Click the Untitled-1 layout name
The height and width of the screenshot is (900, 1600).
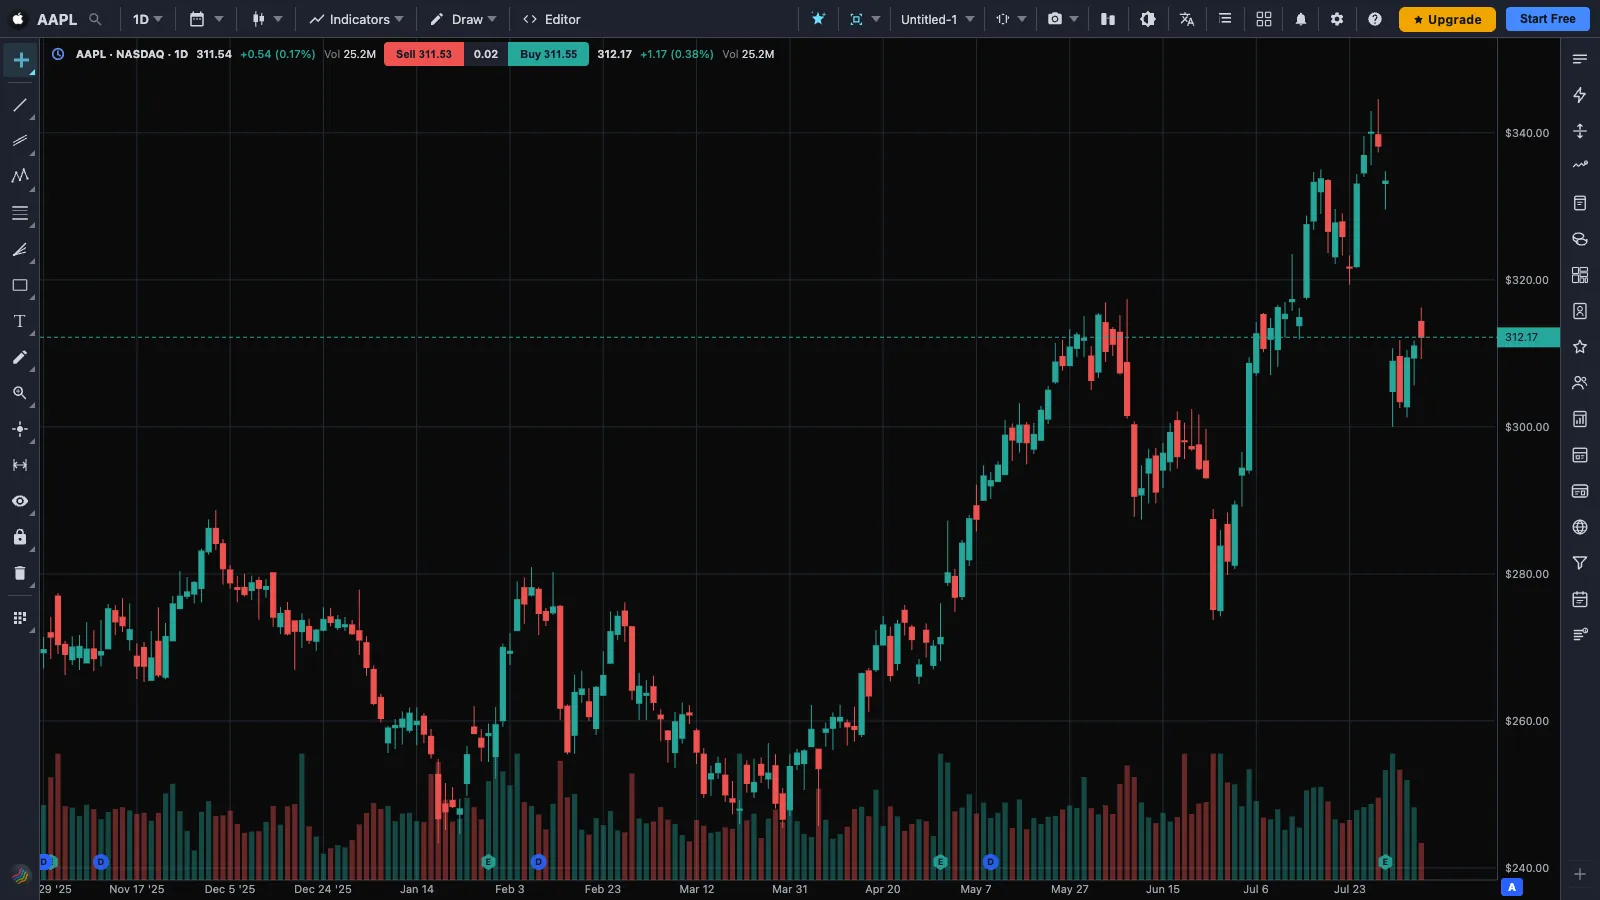click(x=928, y=19)
